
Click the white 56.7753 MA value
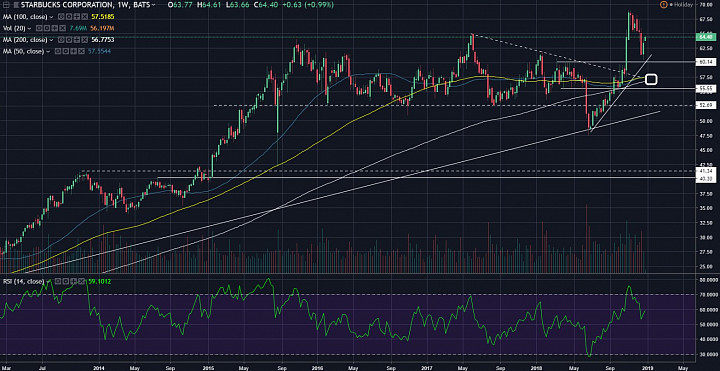coord(103,40)
